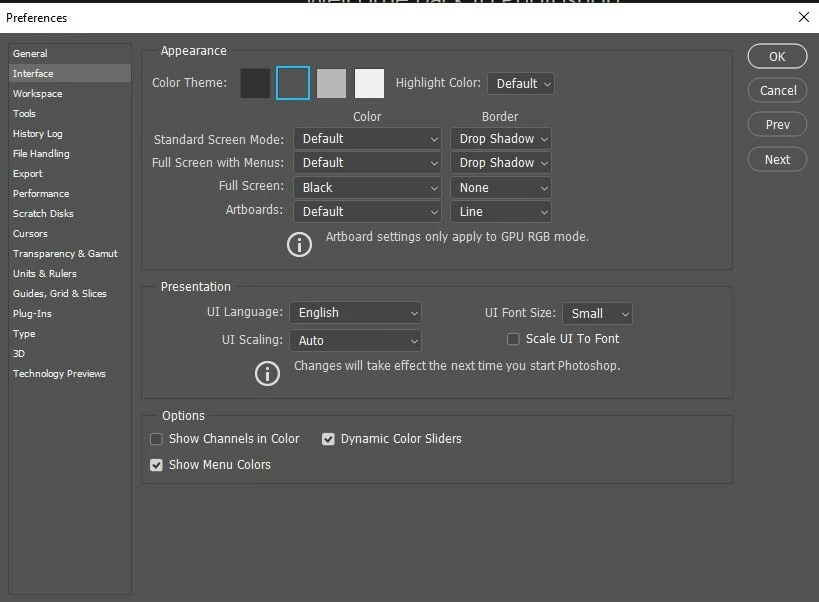Select the lightest white theme swatch
819x602 pixels.
point(369,83)
